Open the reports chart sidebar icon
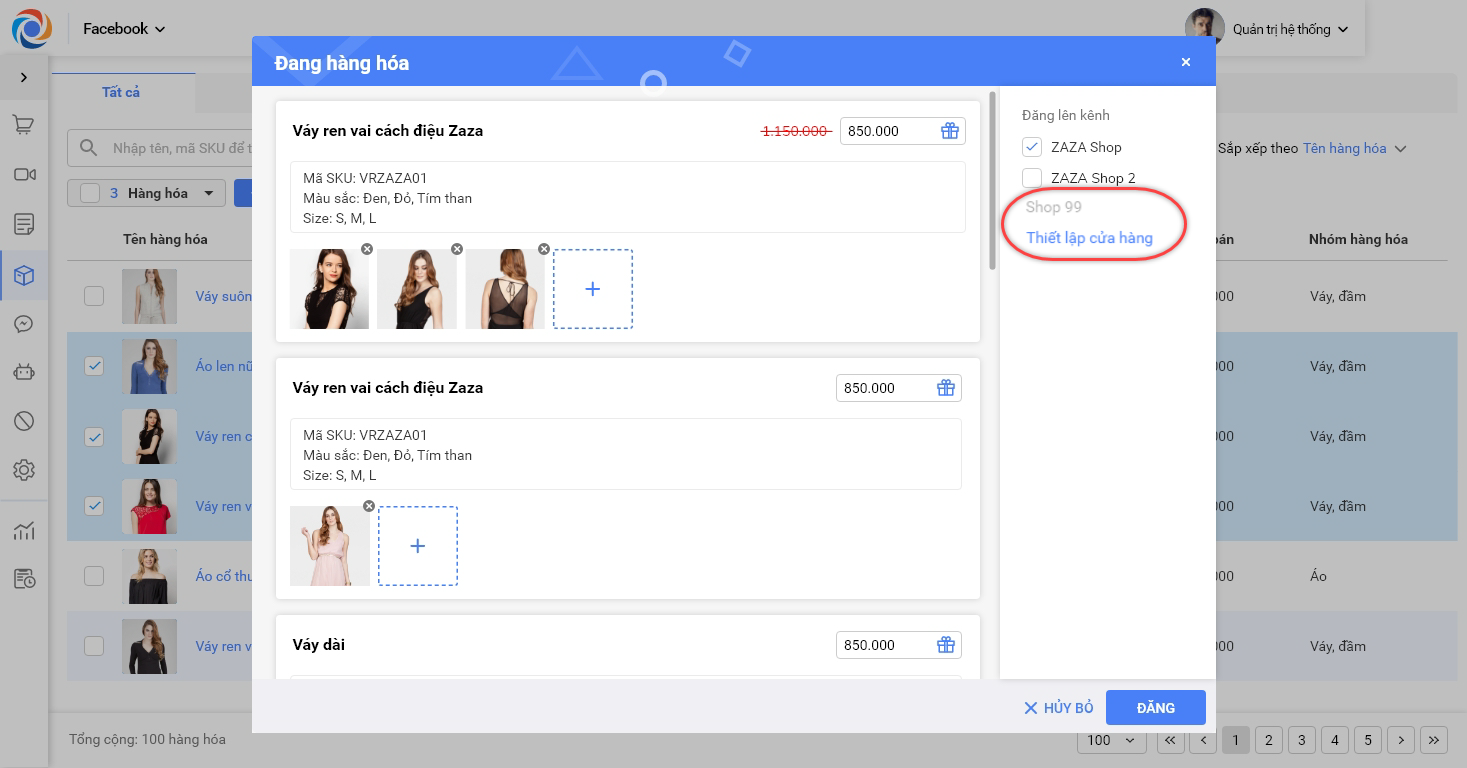The image size is (1467, 768). [24, 531]
